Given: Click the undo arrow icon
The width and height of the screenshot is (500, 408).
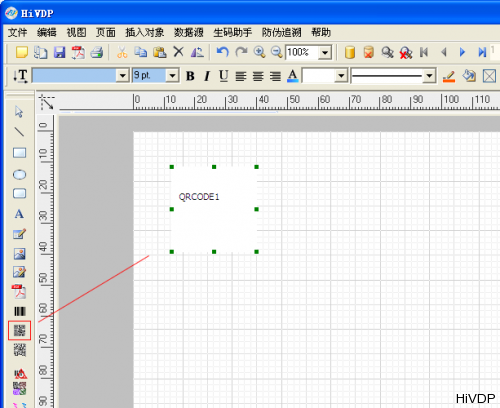Looking at the screenshot, I should [x=222, y=52].
